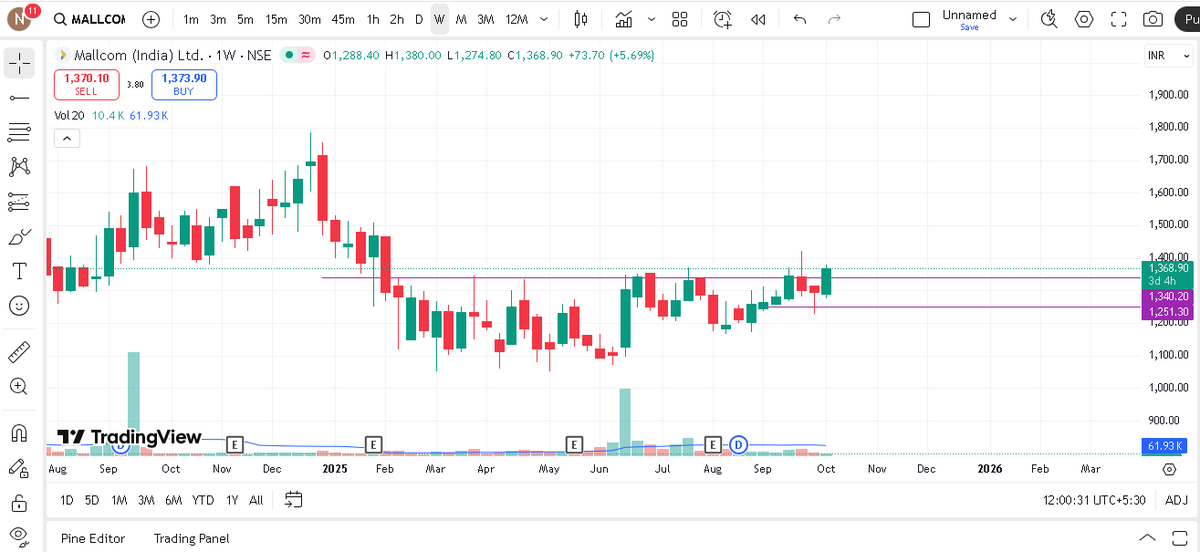Select the D daily timeframe

[x=419, y=19]
